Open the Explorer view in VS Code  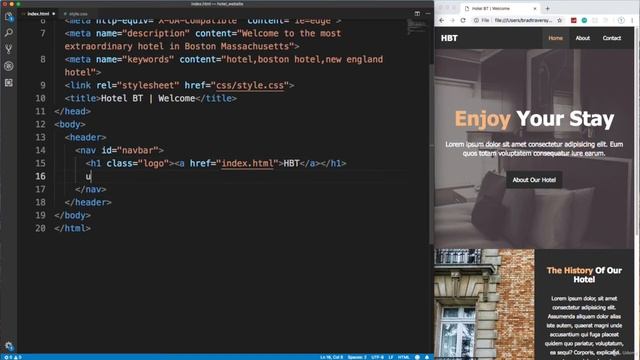pos(9,17)
